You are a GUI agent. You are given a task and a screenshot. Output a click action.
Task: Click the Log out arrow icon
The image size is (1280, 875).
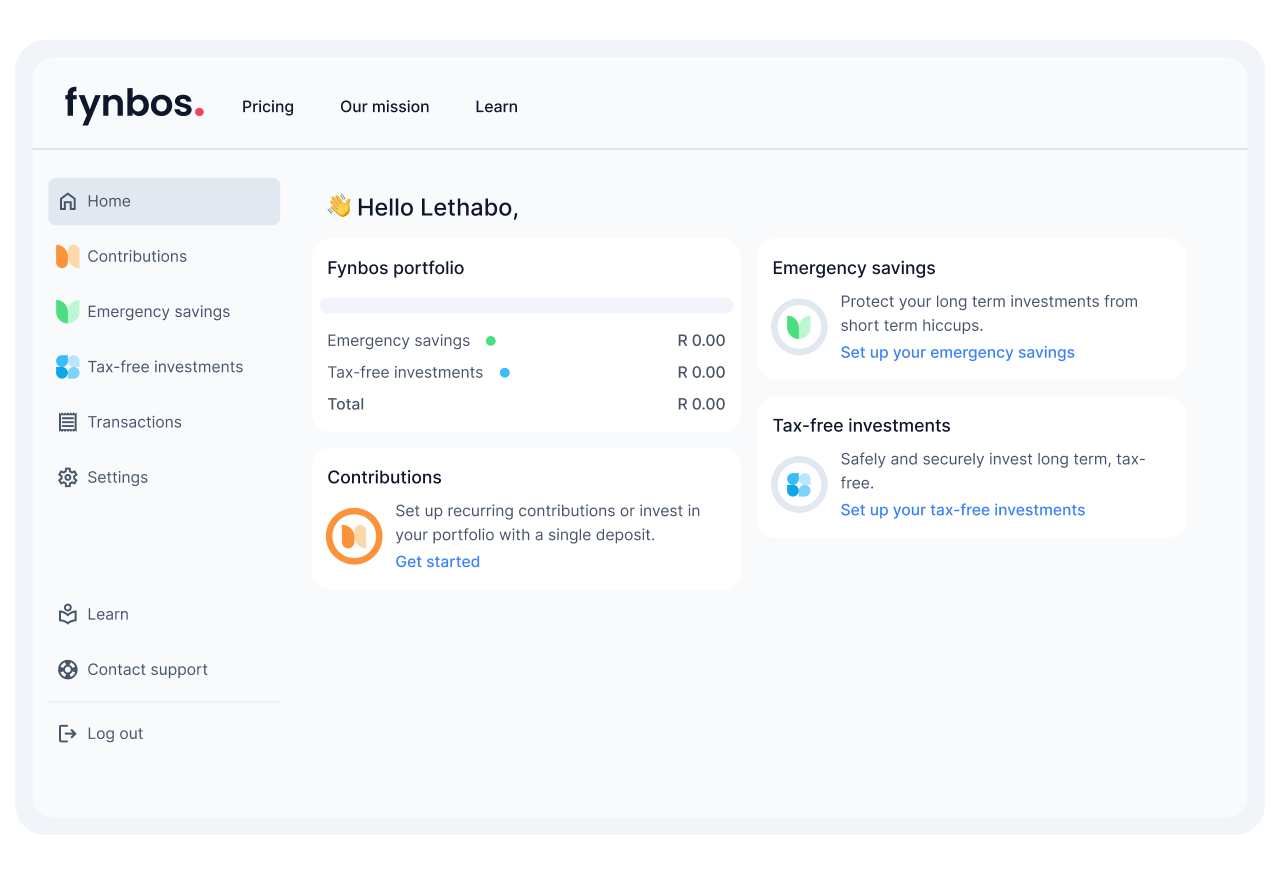tap(68, 734)
